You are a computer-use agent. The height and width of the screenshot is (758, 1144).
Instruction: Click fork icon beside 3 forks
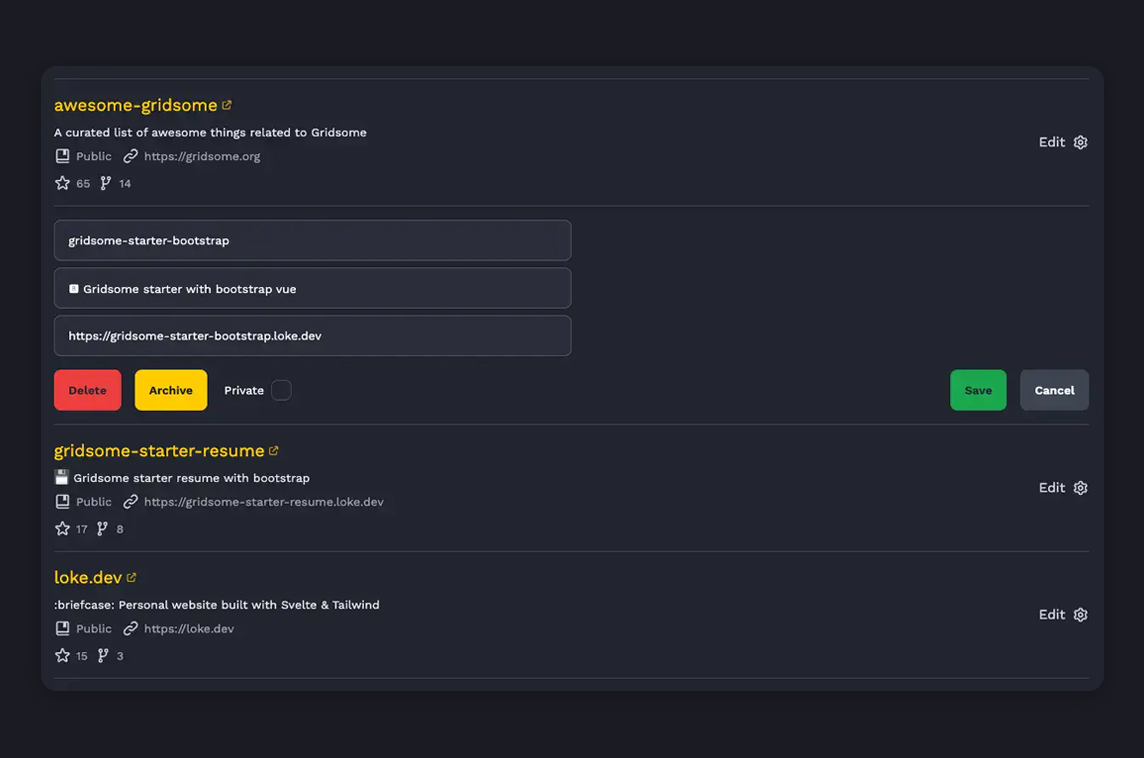(103, 656)
